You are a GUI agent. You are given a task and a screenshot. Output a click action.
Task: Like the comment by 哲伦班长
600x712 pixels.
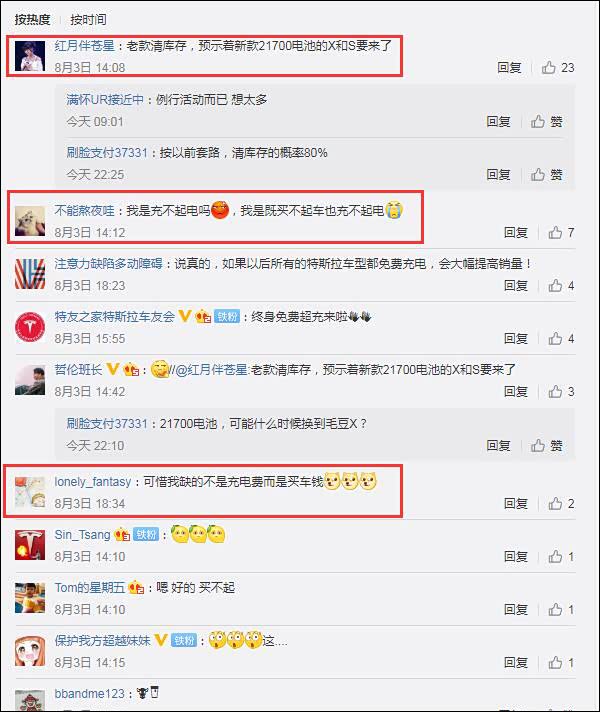(x=561, y=391)
